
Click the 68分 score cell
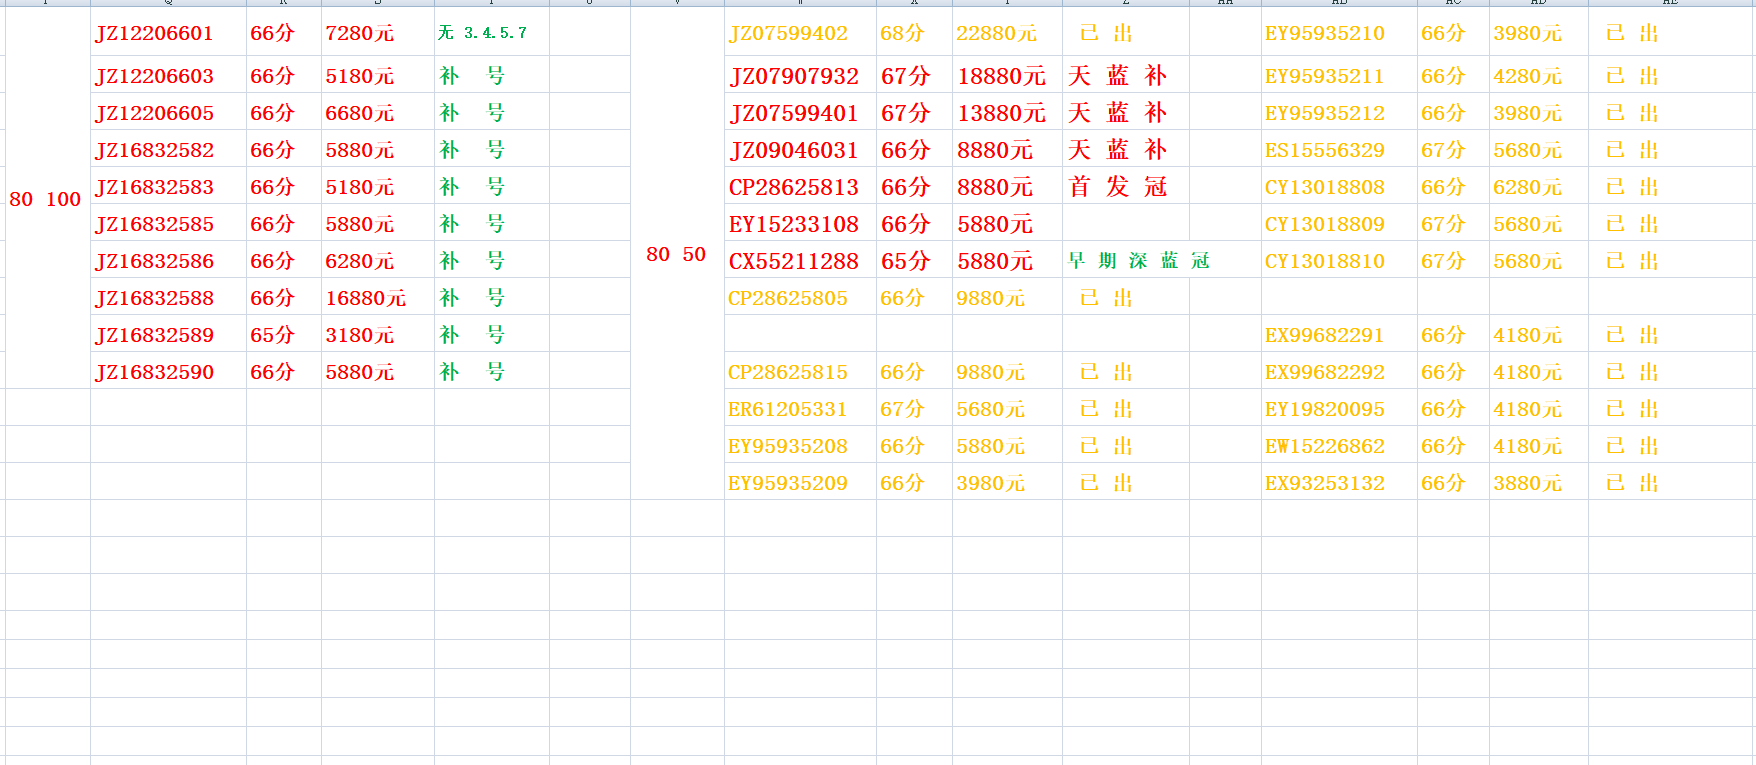903,33
